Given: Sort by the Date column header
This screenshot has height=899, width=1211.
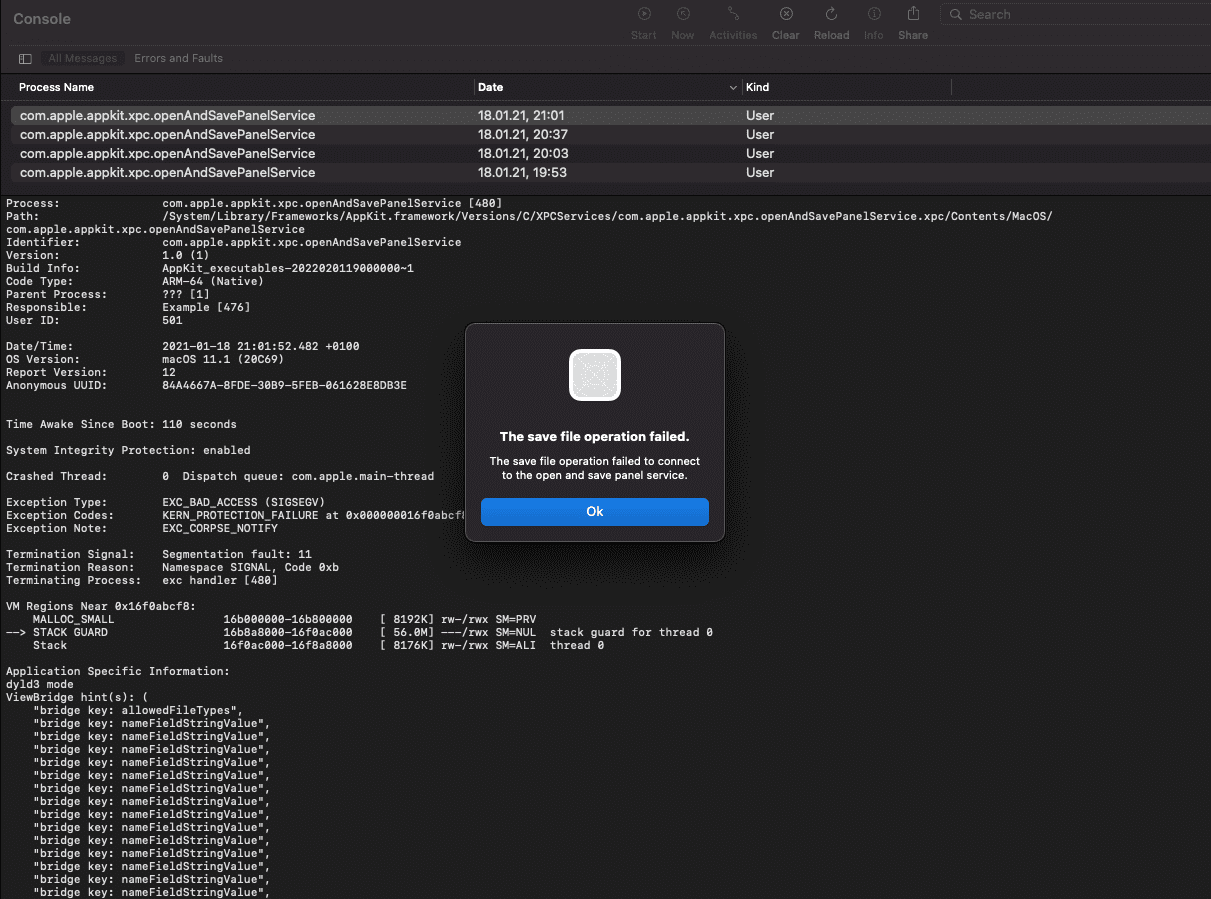Looking at the screenshot, I should point(490,87).
